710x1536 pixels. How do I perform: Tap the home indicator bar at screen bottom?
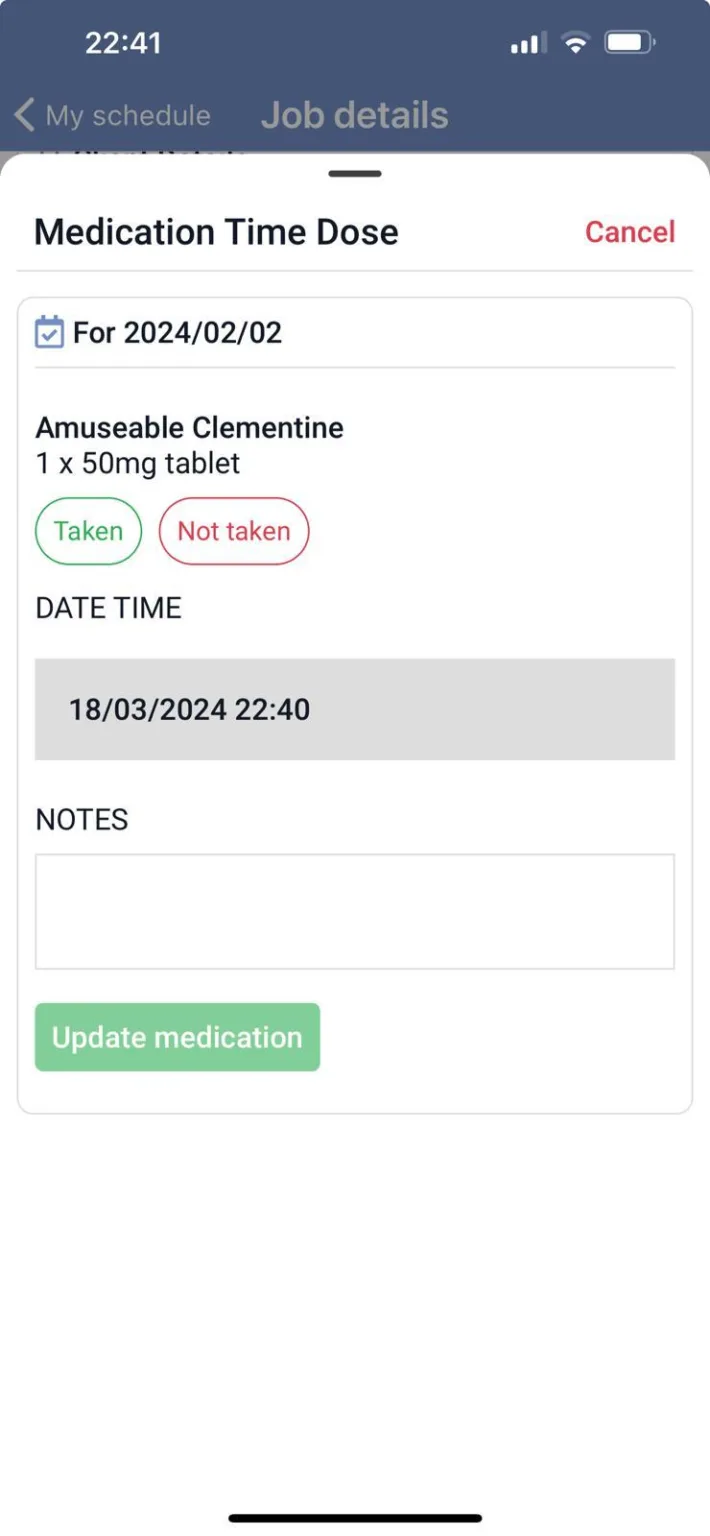(x=355, y=1518)
